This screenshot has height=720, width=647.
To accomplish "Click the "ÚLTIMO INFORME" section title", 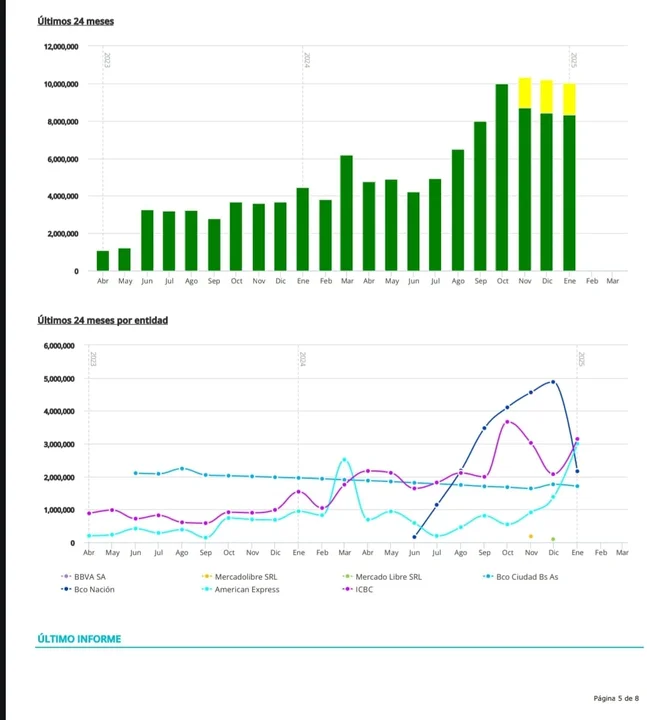I will coord(79,638).
